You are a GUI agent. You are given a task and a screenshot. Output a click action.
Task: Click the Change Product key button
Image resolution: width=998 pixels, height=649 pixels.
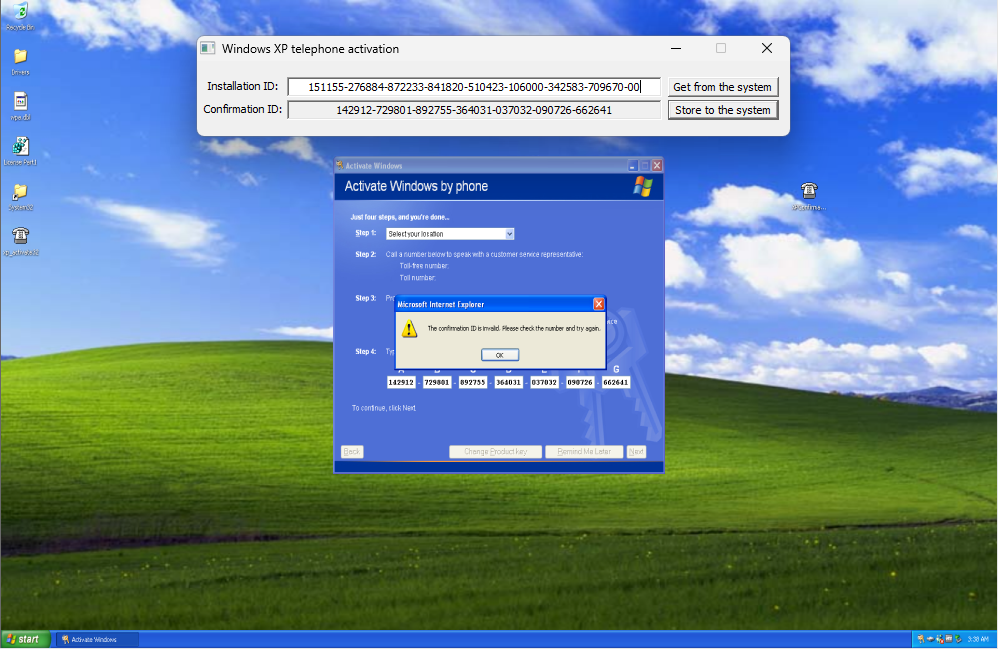[x=495, y=451]
